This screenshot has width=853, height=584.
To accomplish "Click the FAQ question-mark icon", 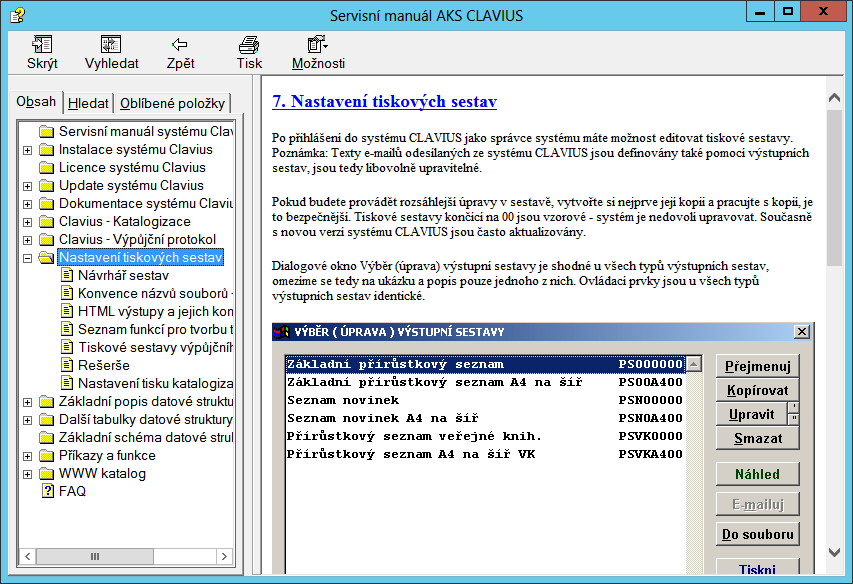I will click(48, 491).
